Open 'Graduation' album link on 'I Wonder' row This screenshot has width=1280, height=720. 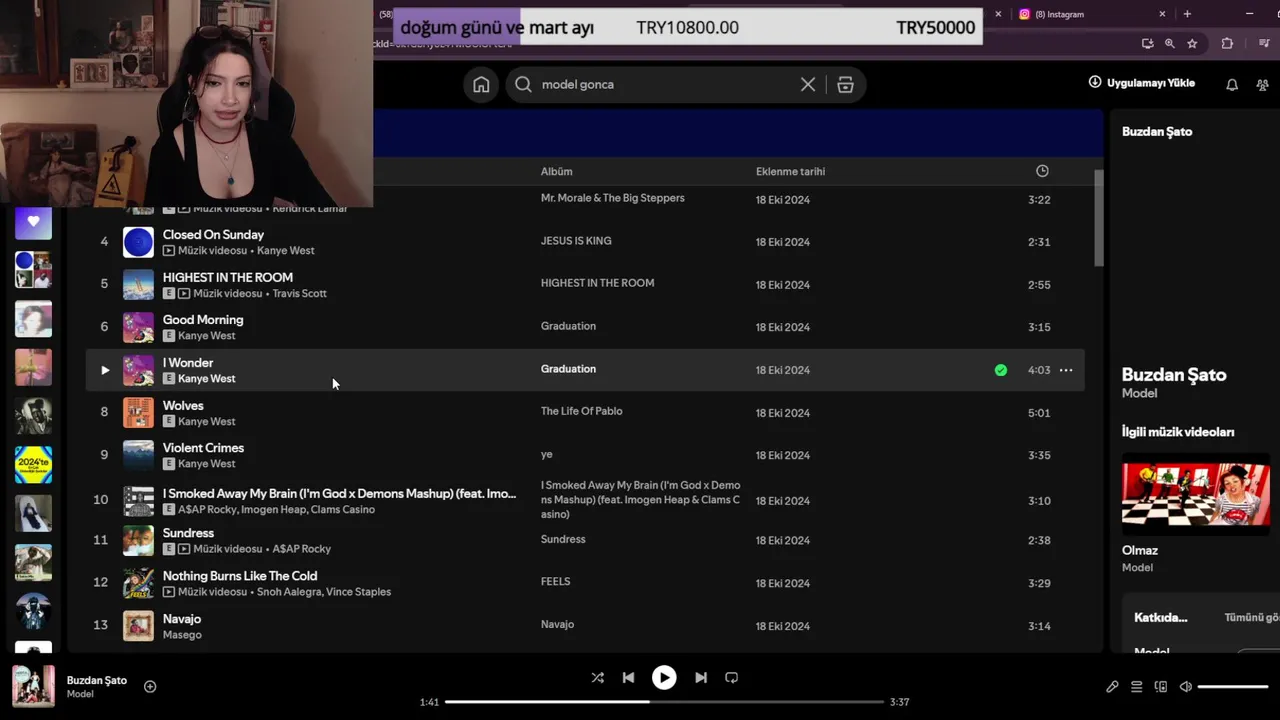pyautogui.click(x=568, y=369)
